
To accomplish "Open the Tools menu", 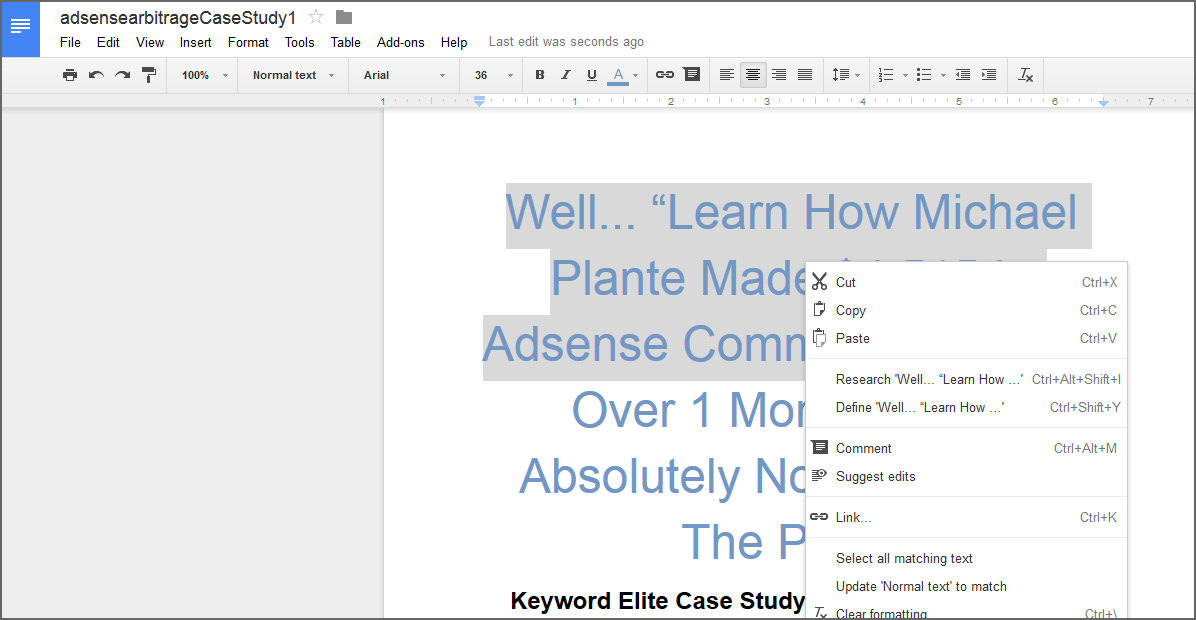I will point(299,42).
